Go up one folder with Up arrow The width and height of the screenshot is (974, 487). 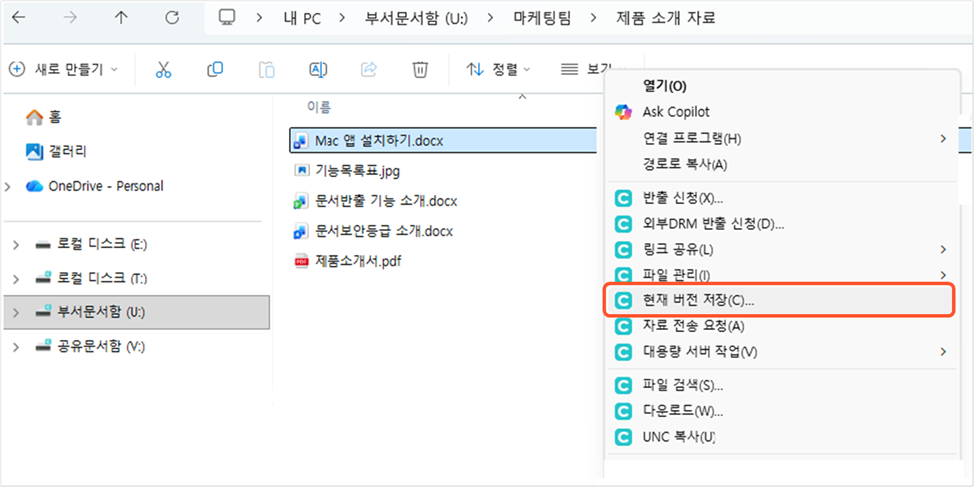[x=121, y=18]
